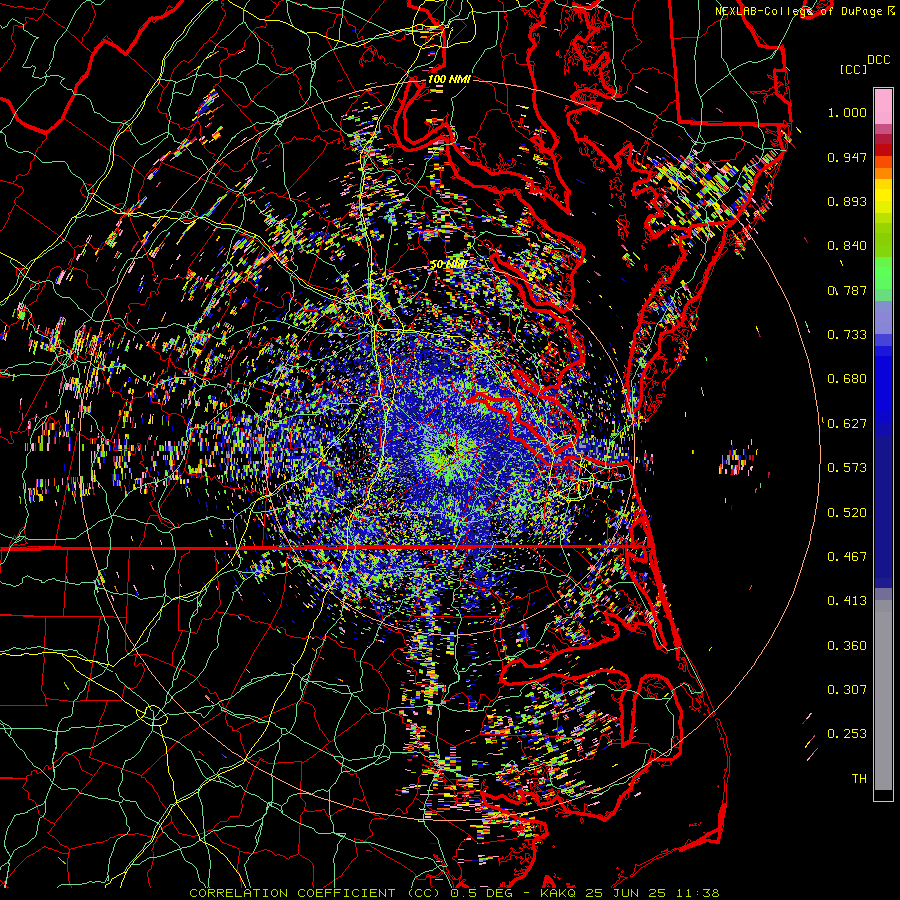Click the 0.893 color scale value
This screenshot has height=900, width=900.
(x=847, y=201)
